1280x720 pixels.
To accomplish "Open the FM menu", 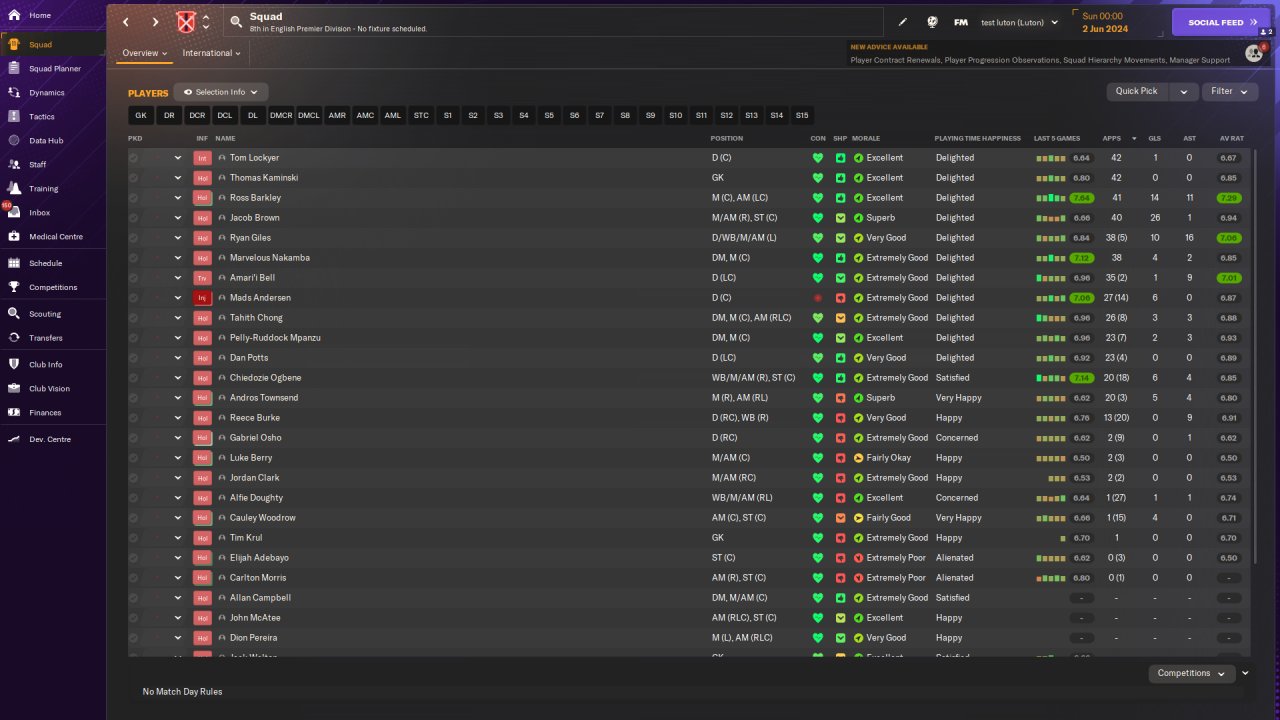I will [x=961, y=22].
